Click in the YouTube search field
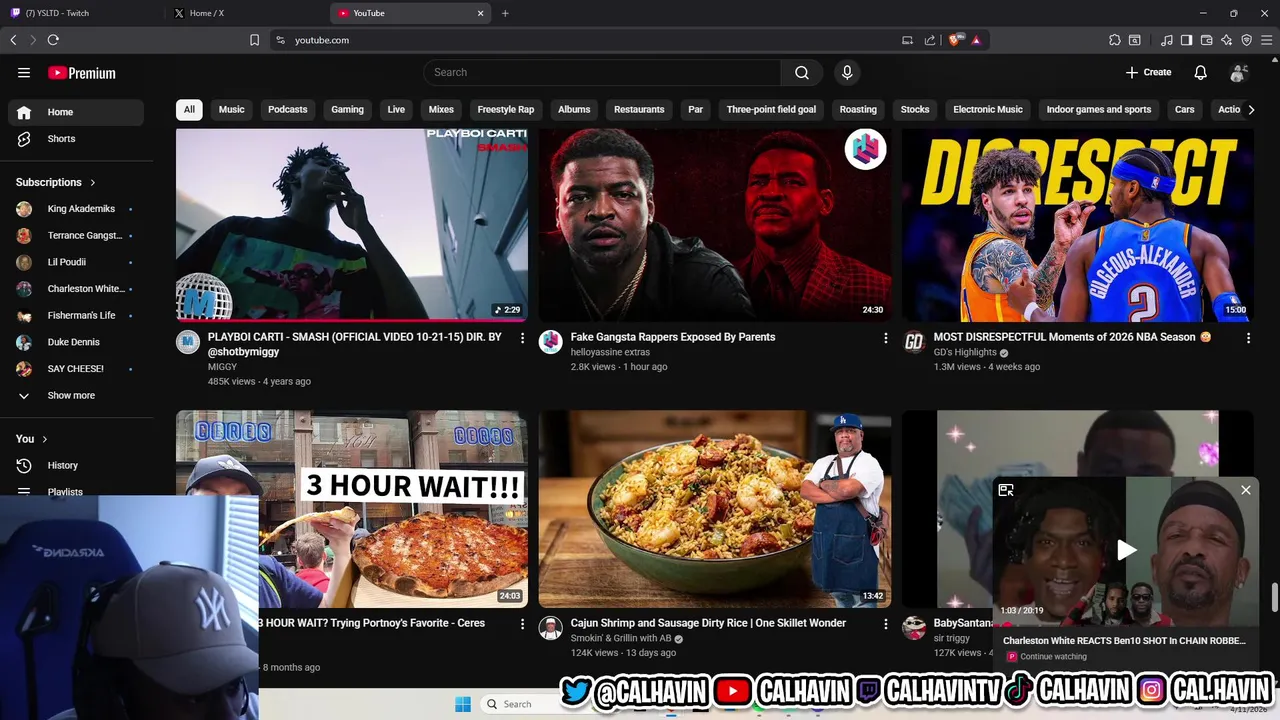Viewport: 1280px width, 720px height. [602, 72]
